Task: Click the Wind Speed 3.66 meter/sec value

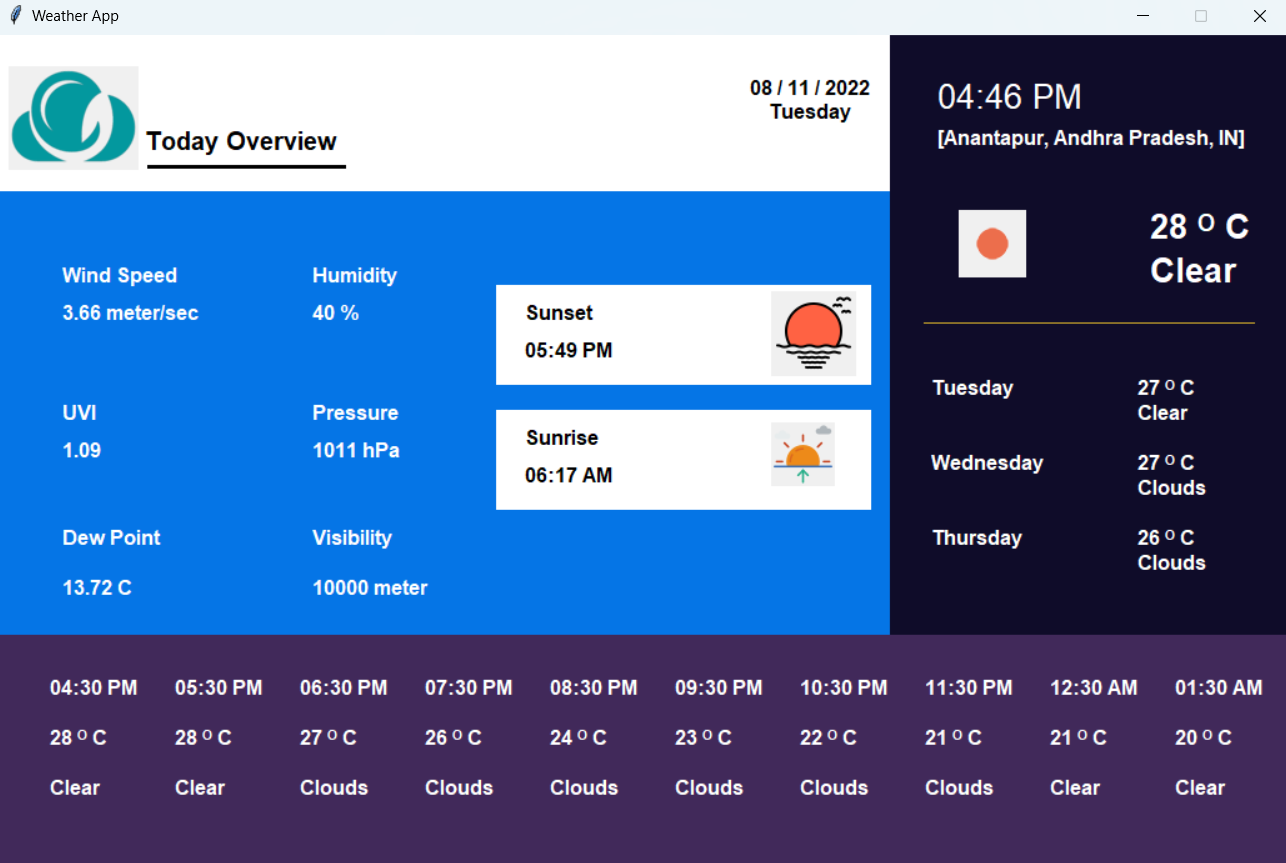Action: (x=130, y=313)
